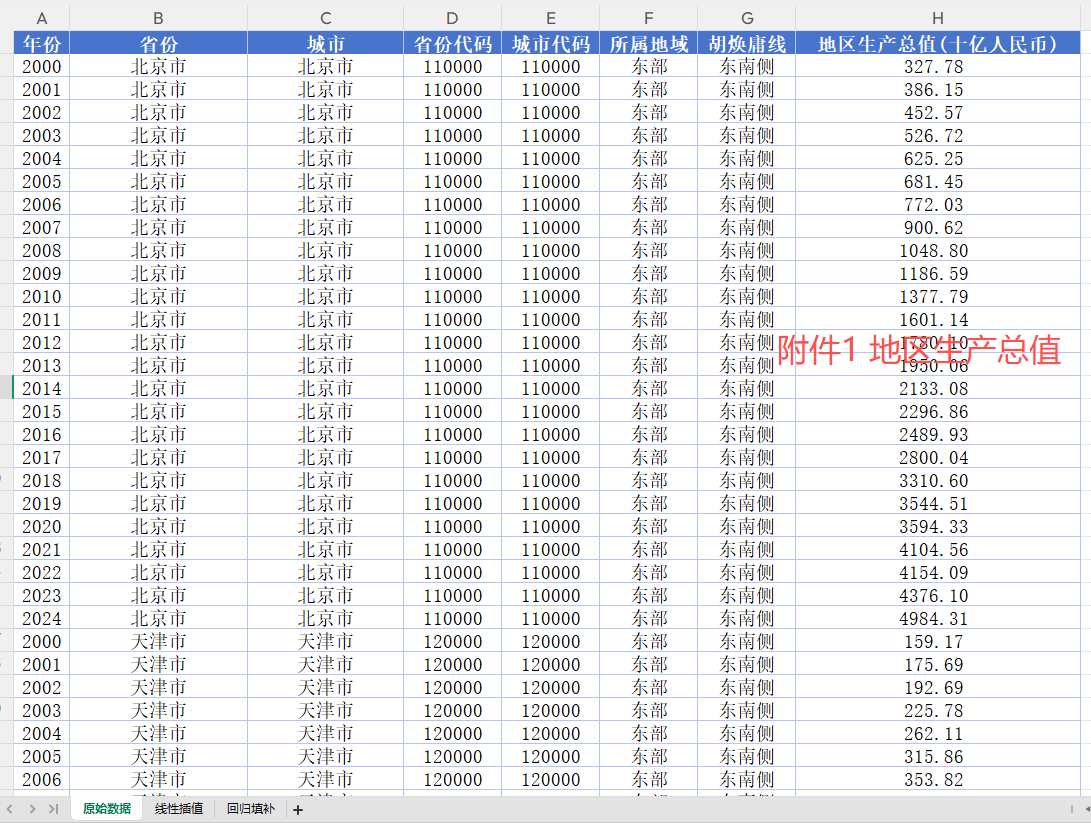Select column C header
1091x823 pixels.
pyautogui.click(x=326, y=19)
